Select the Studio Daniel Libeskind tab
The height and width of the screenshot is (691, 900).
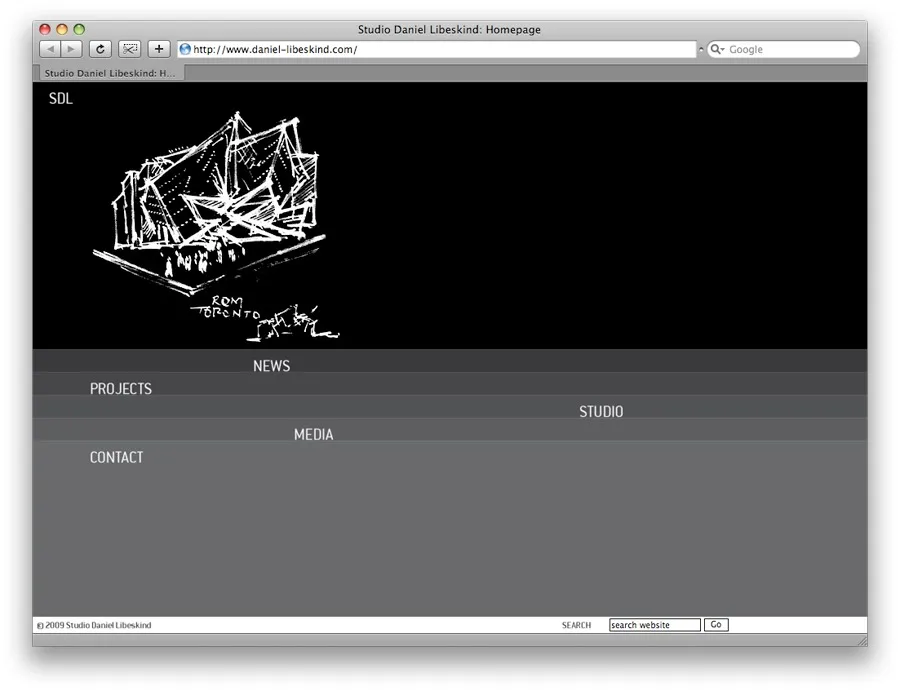coord(110,73)
